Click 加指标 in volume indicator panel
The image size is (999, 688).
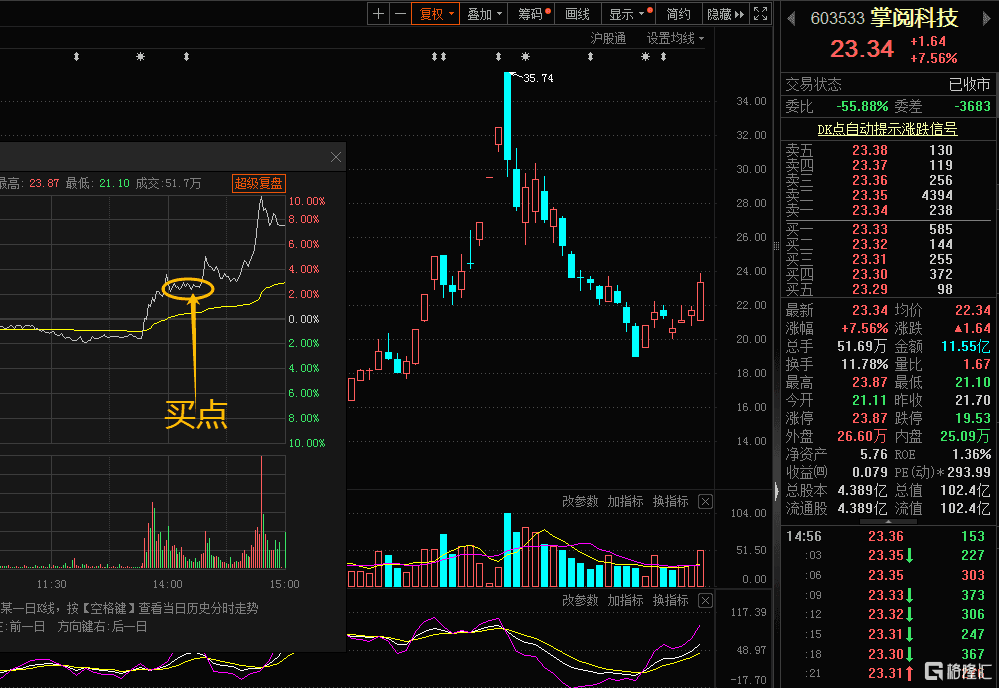tap(625, 501)
